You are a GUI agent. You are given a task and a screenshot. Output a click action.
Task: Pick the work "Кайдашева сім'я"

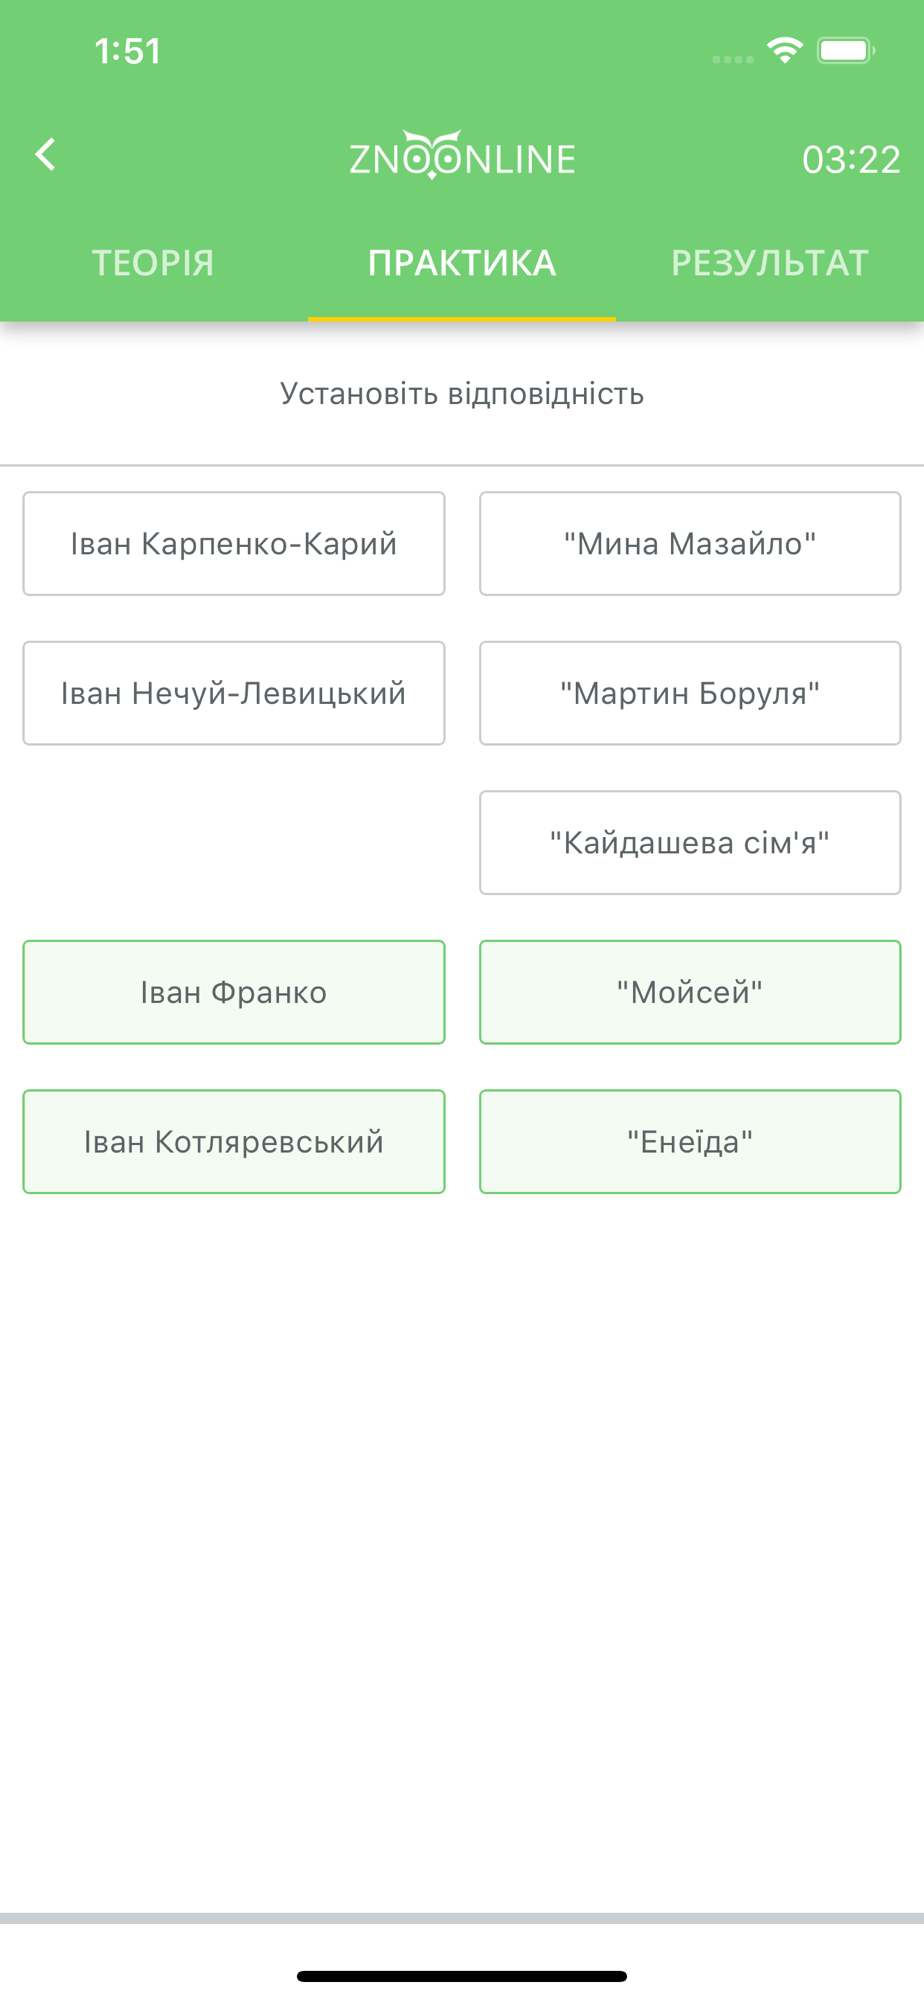click(x=690, y=843)
